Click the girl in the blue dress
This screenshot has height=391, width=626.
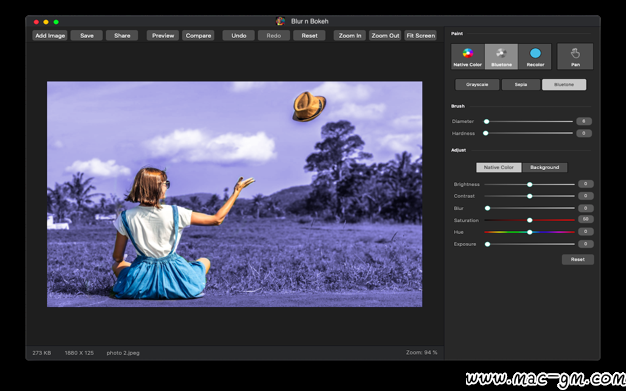tap(160, 236)
